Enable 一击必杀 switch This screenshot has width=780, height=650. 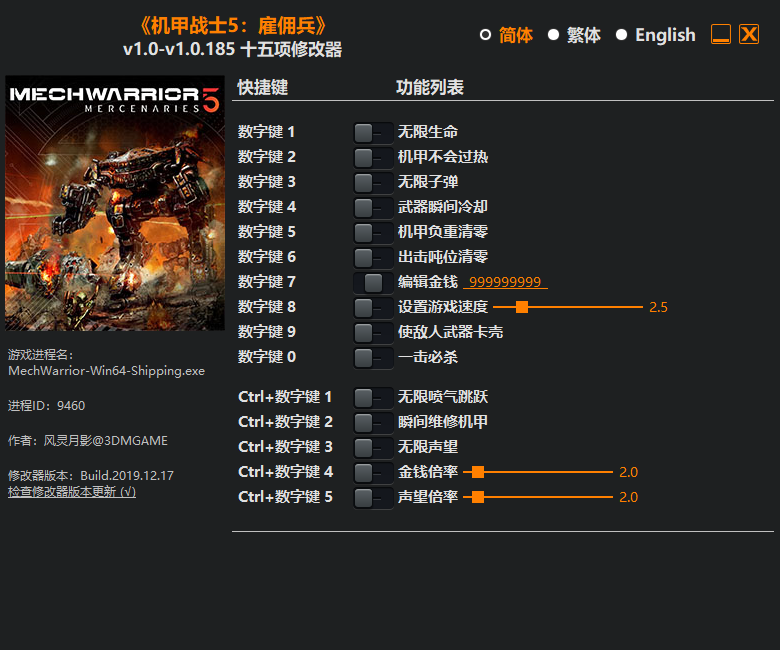373,357
